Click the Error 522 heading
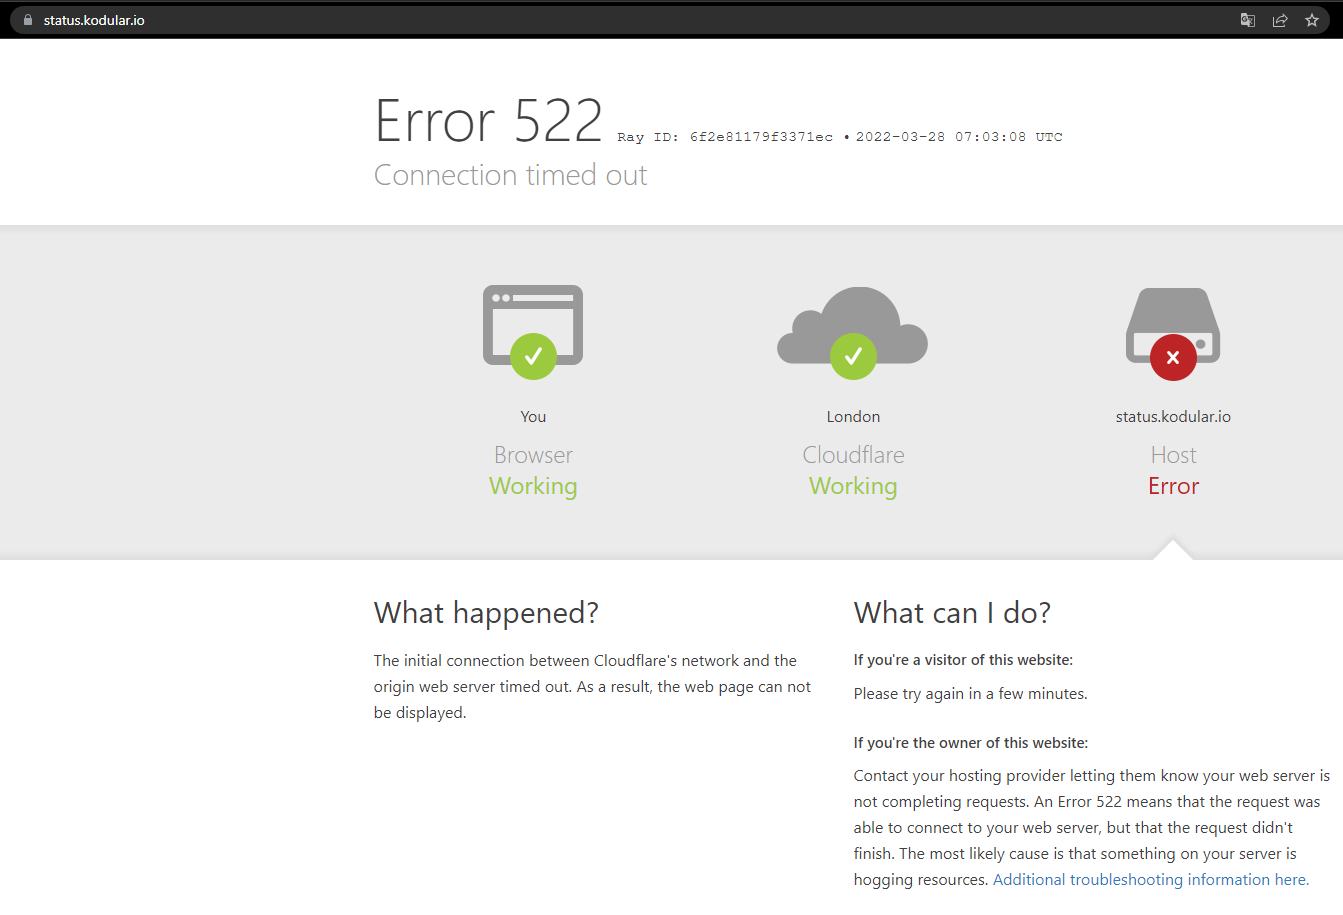 tap(488, 121)
